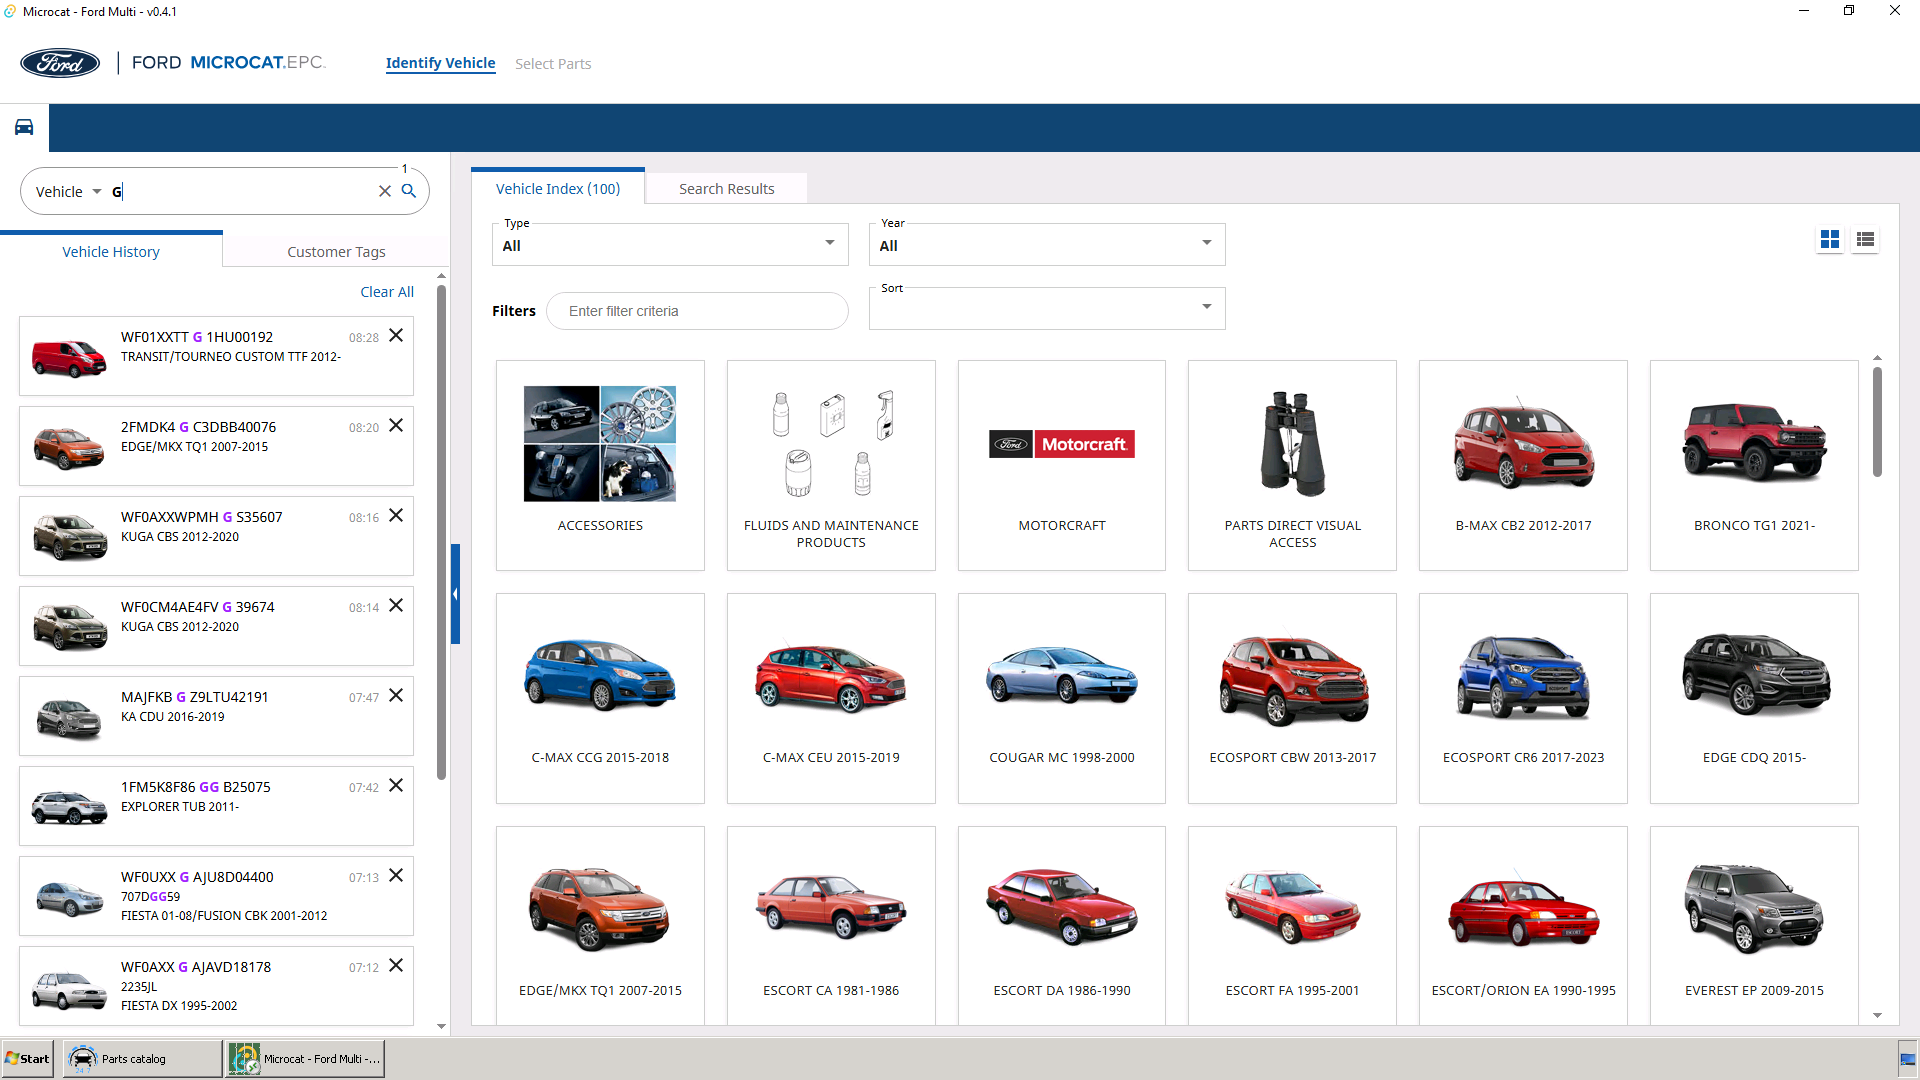Select C-MAX CCG 2015-2018 vehicle
1920x1080 pixels.
click(x=600, y=698)
